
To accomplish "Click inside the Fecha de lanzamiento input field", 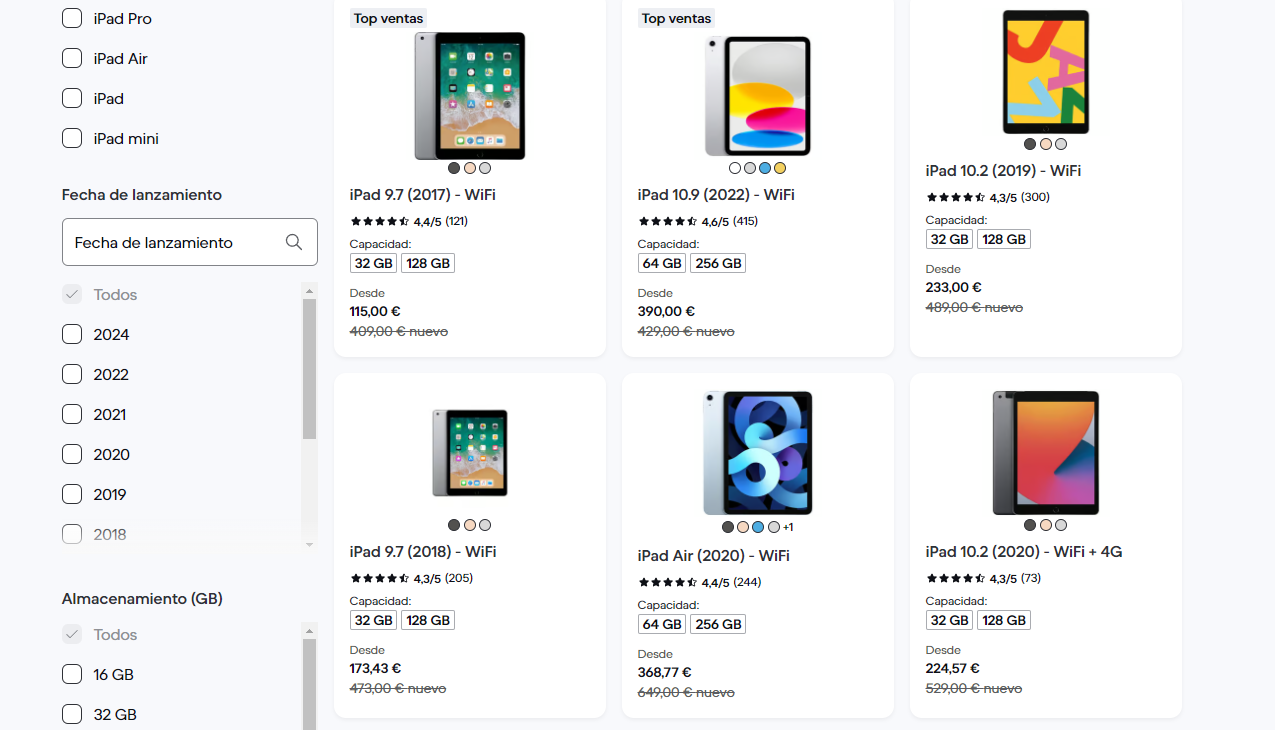I will [x=170, y=242].
